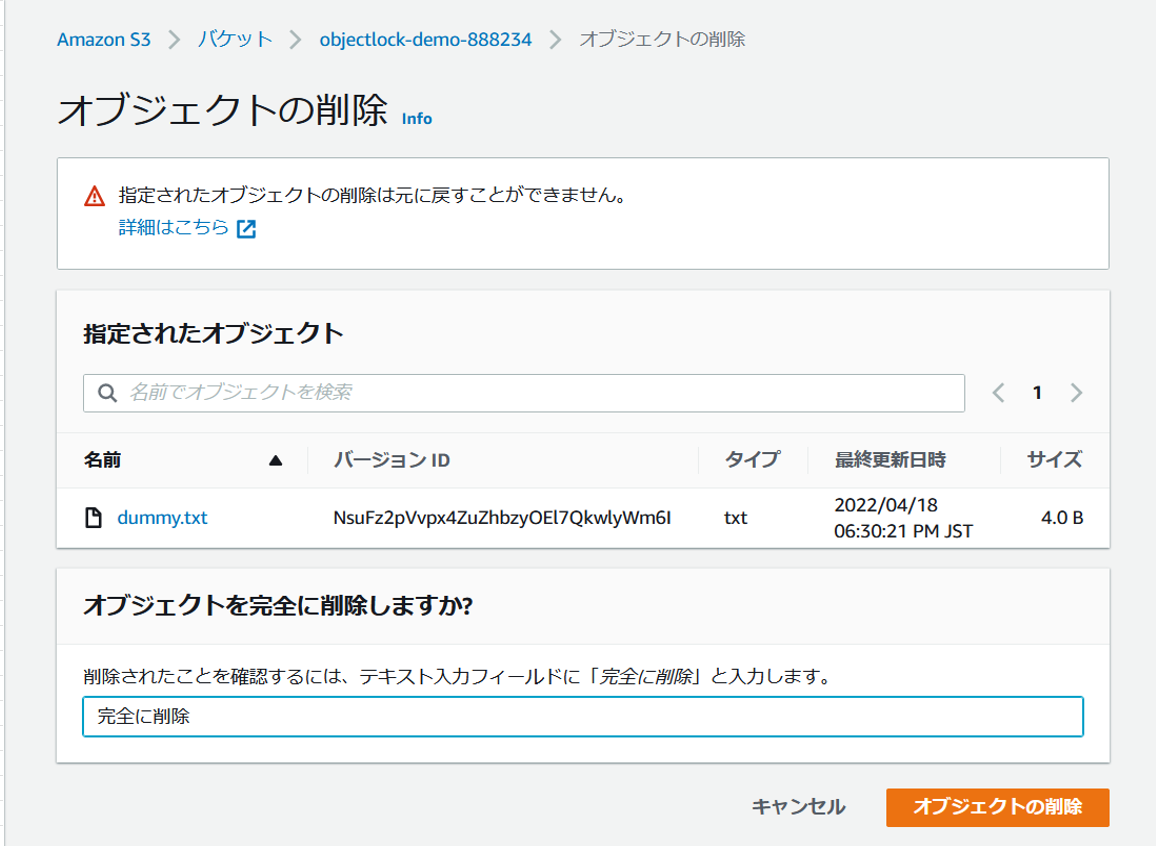Click the orange オブジェクトの削除 button
Screen dimensions: 1156x846
tap(997, 807)
